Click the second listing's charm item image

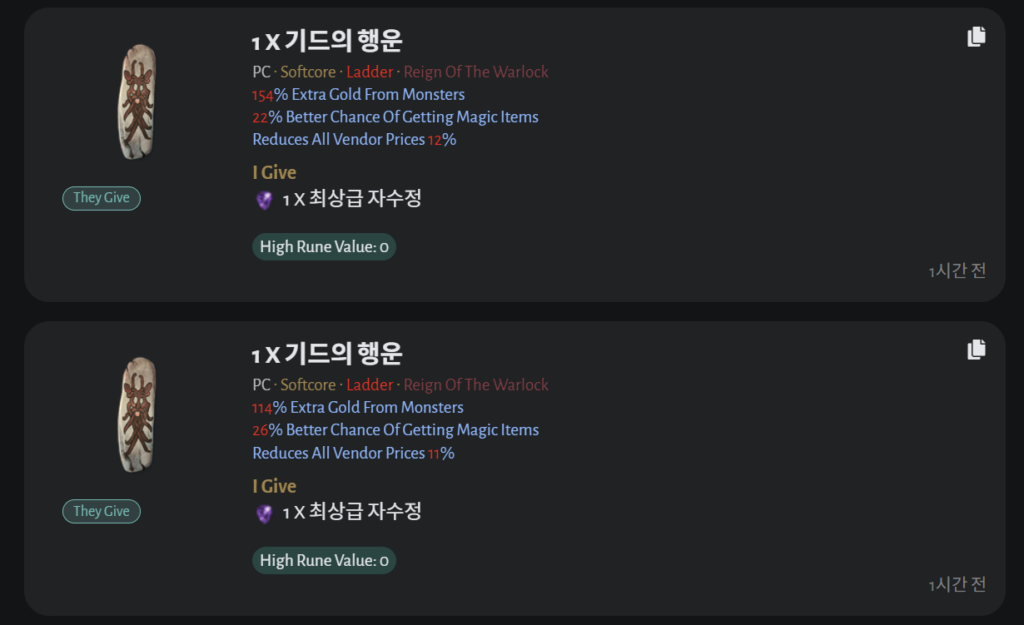137,415
